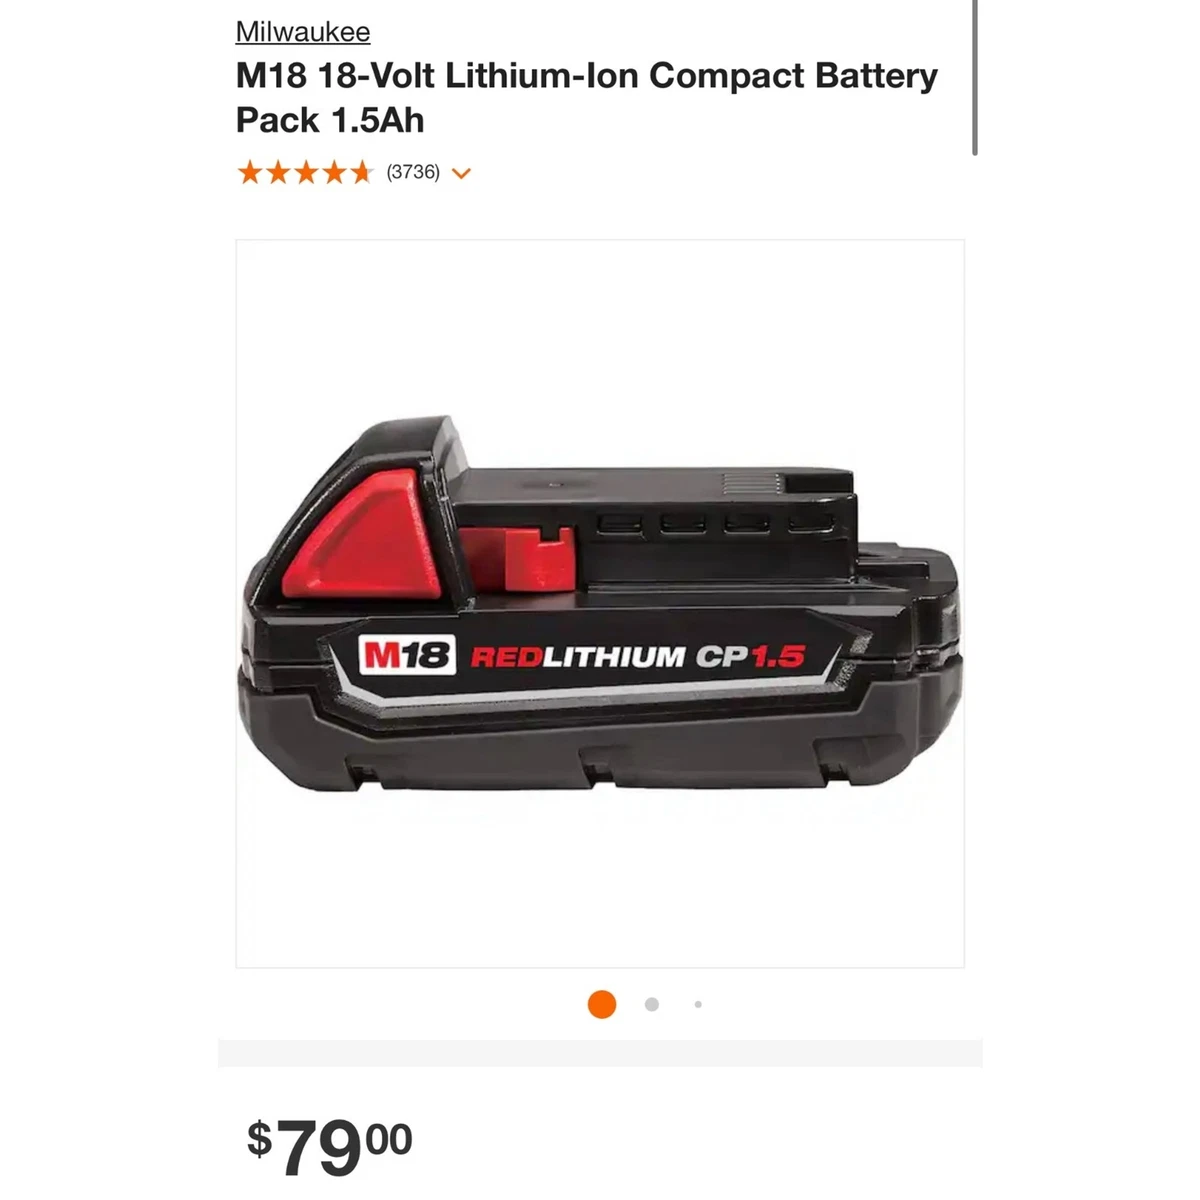Screen dimensions: 1200x1200
Task: Click the vertical scrollbar thumb at right
Action: point(974,77)
